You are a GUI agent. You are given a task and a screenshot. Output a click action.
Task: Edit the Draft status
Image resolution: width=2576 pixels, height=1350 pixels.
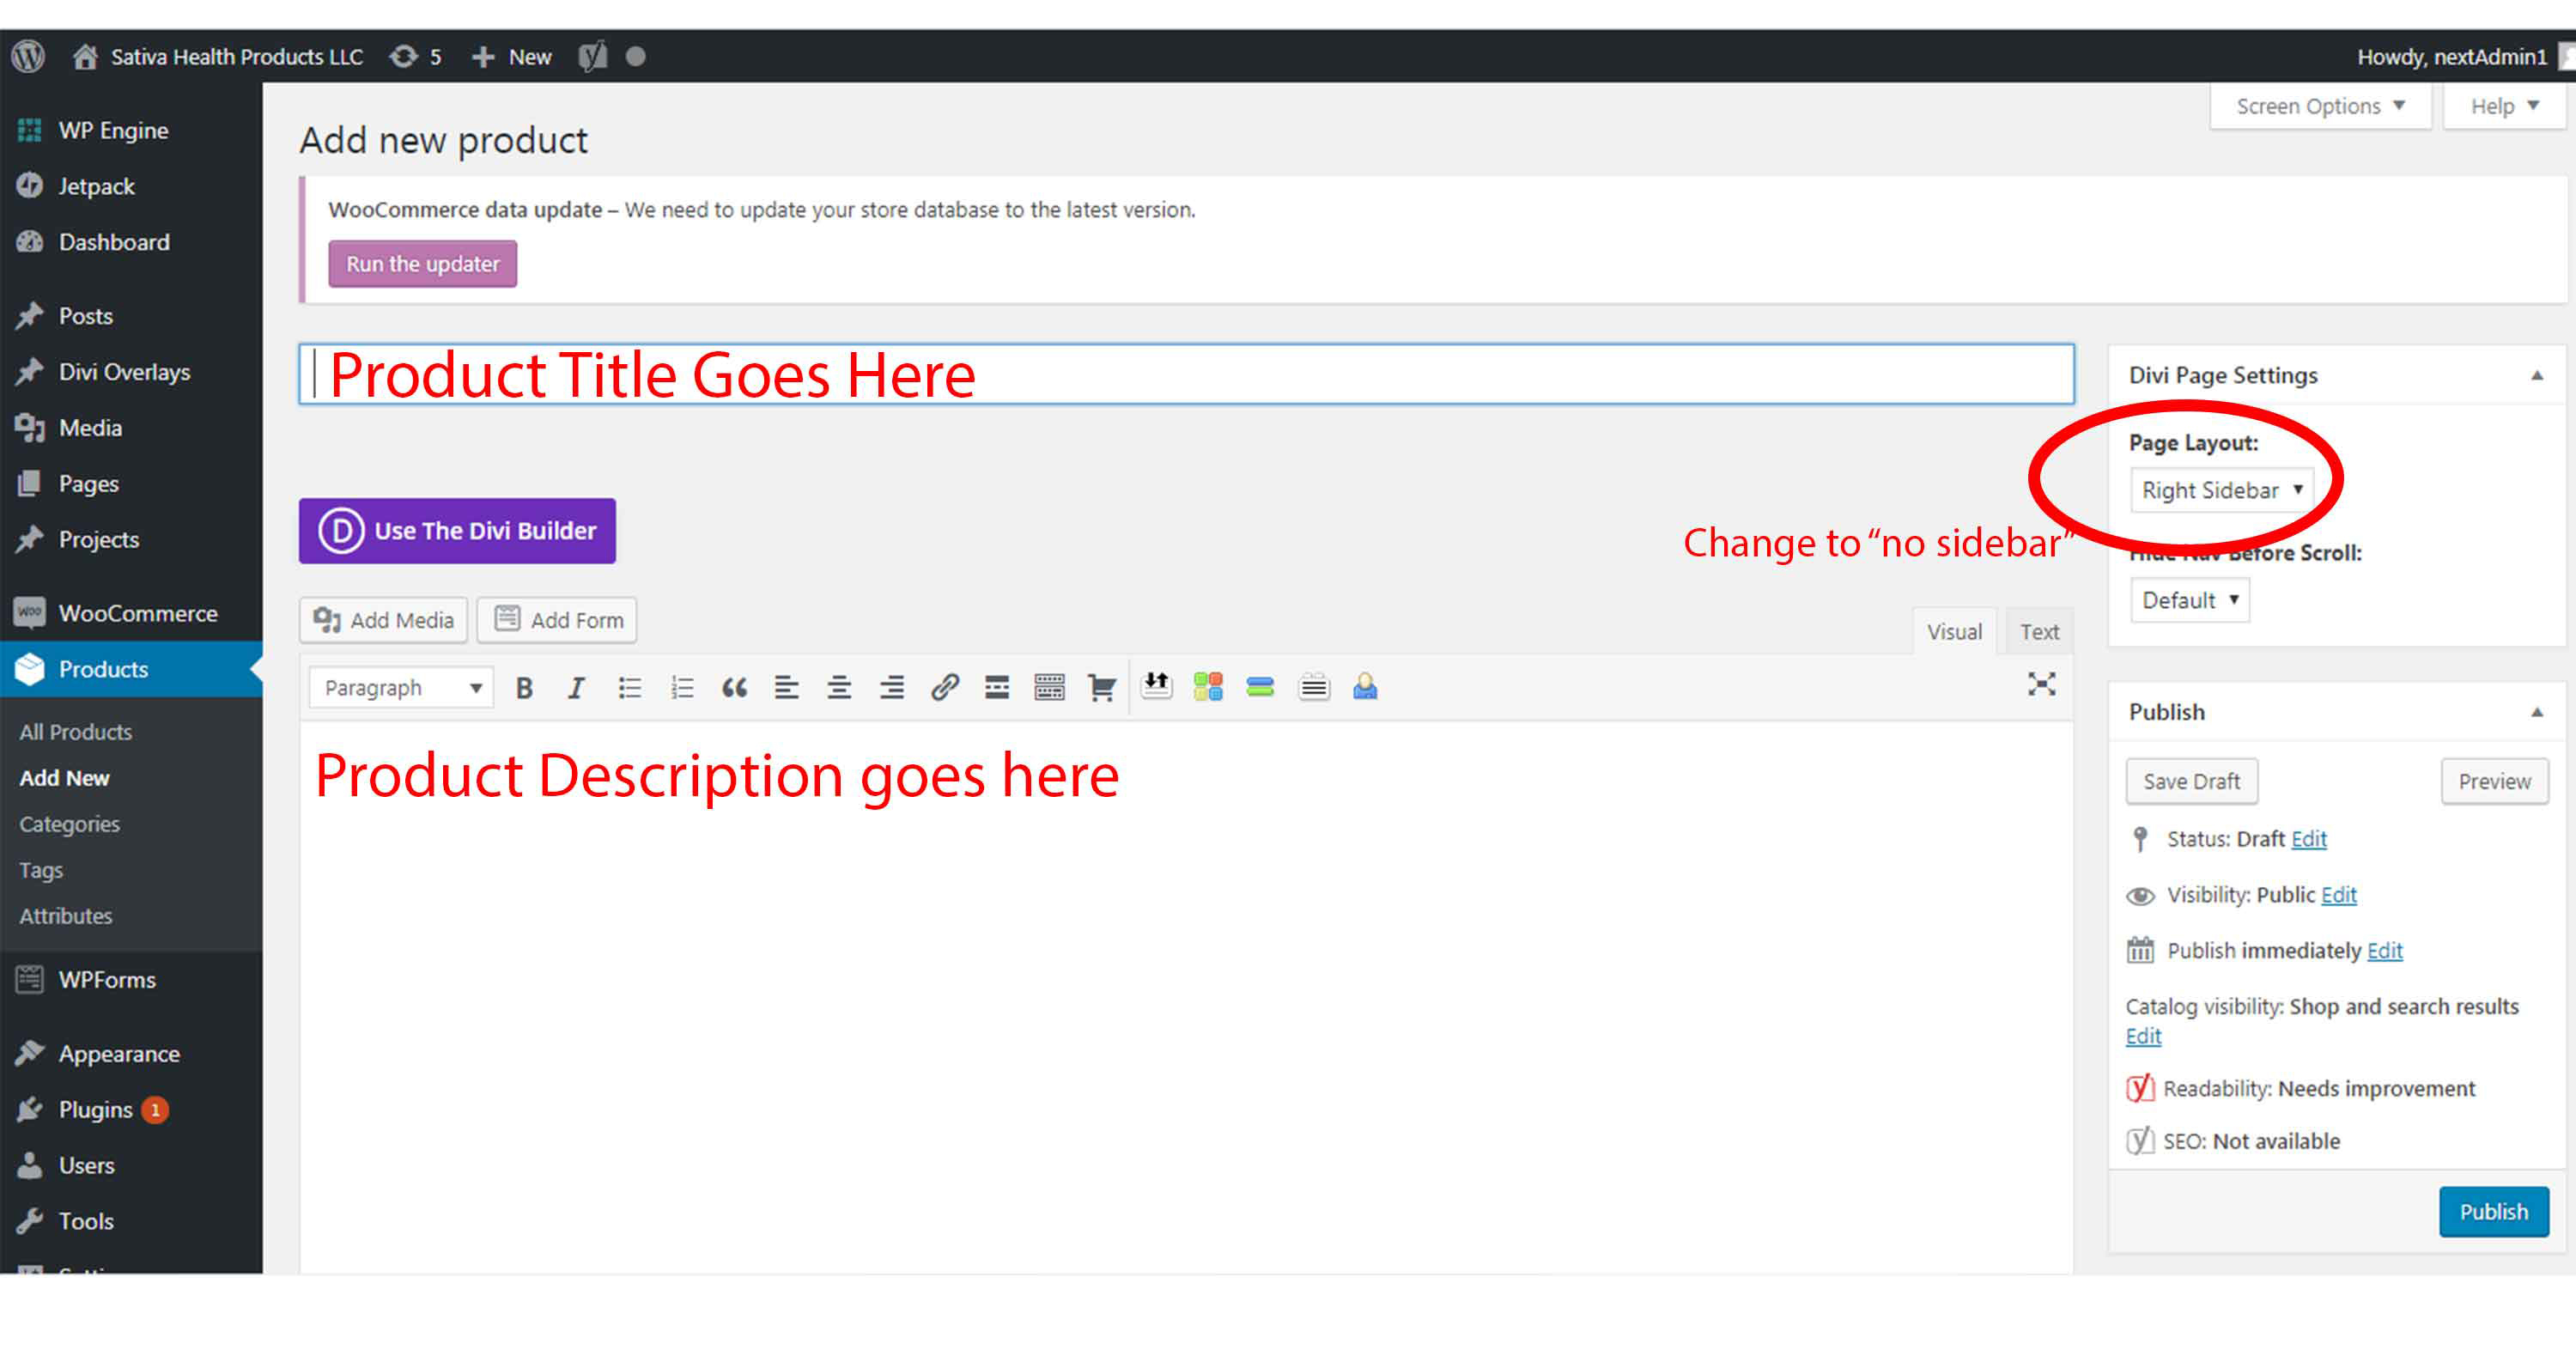point(2308,839)
